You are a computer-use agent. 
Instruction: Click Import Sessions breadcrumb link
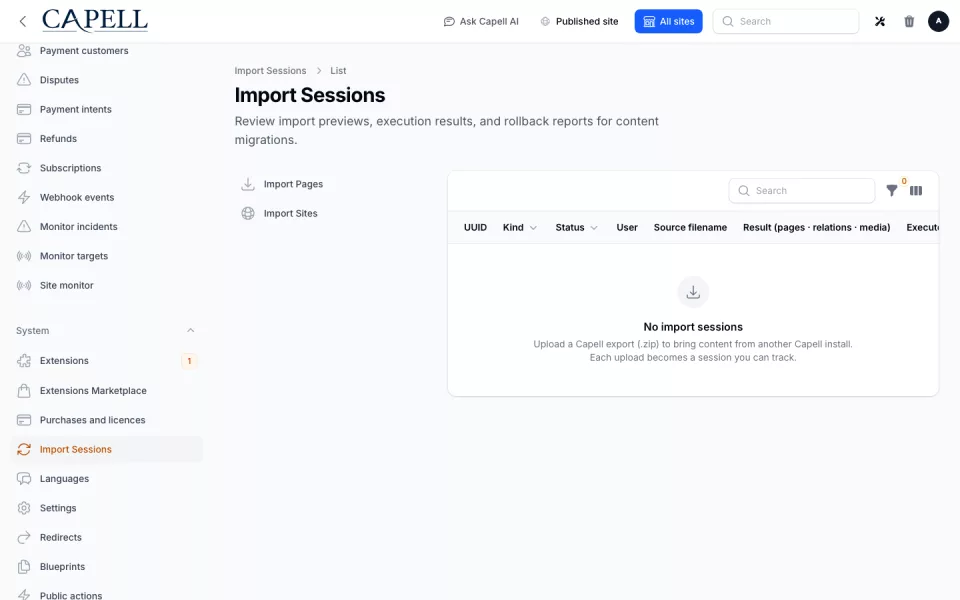coord(270,71)
